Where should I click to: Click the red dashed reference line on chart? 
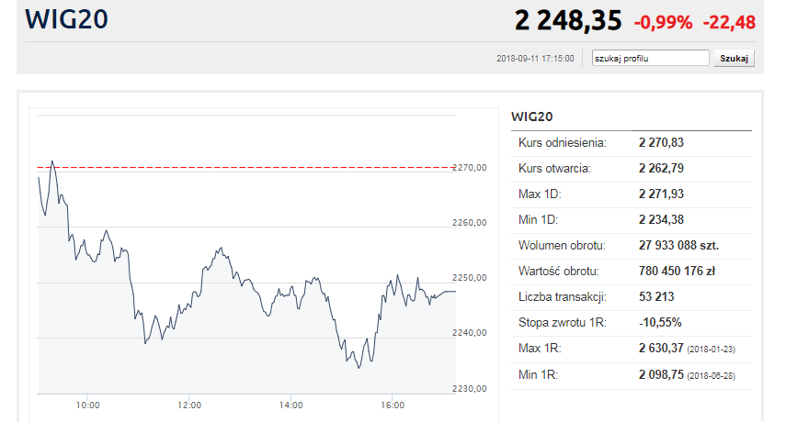point(245,167)
